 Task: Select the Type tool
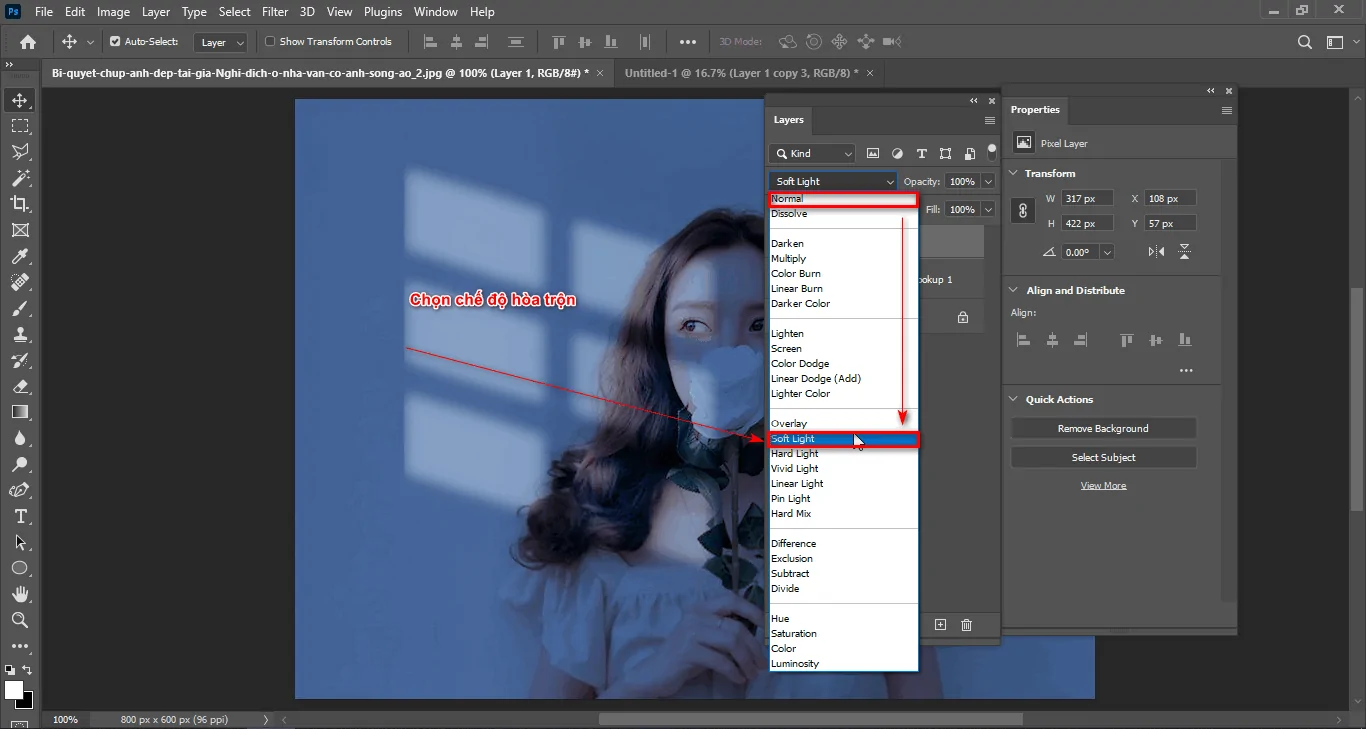click(20, 517)
